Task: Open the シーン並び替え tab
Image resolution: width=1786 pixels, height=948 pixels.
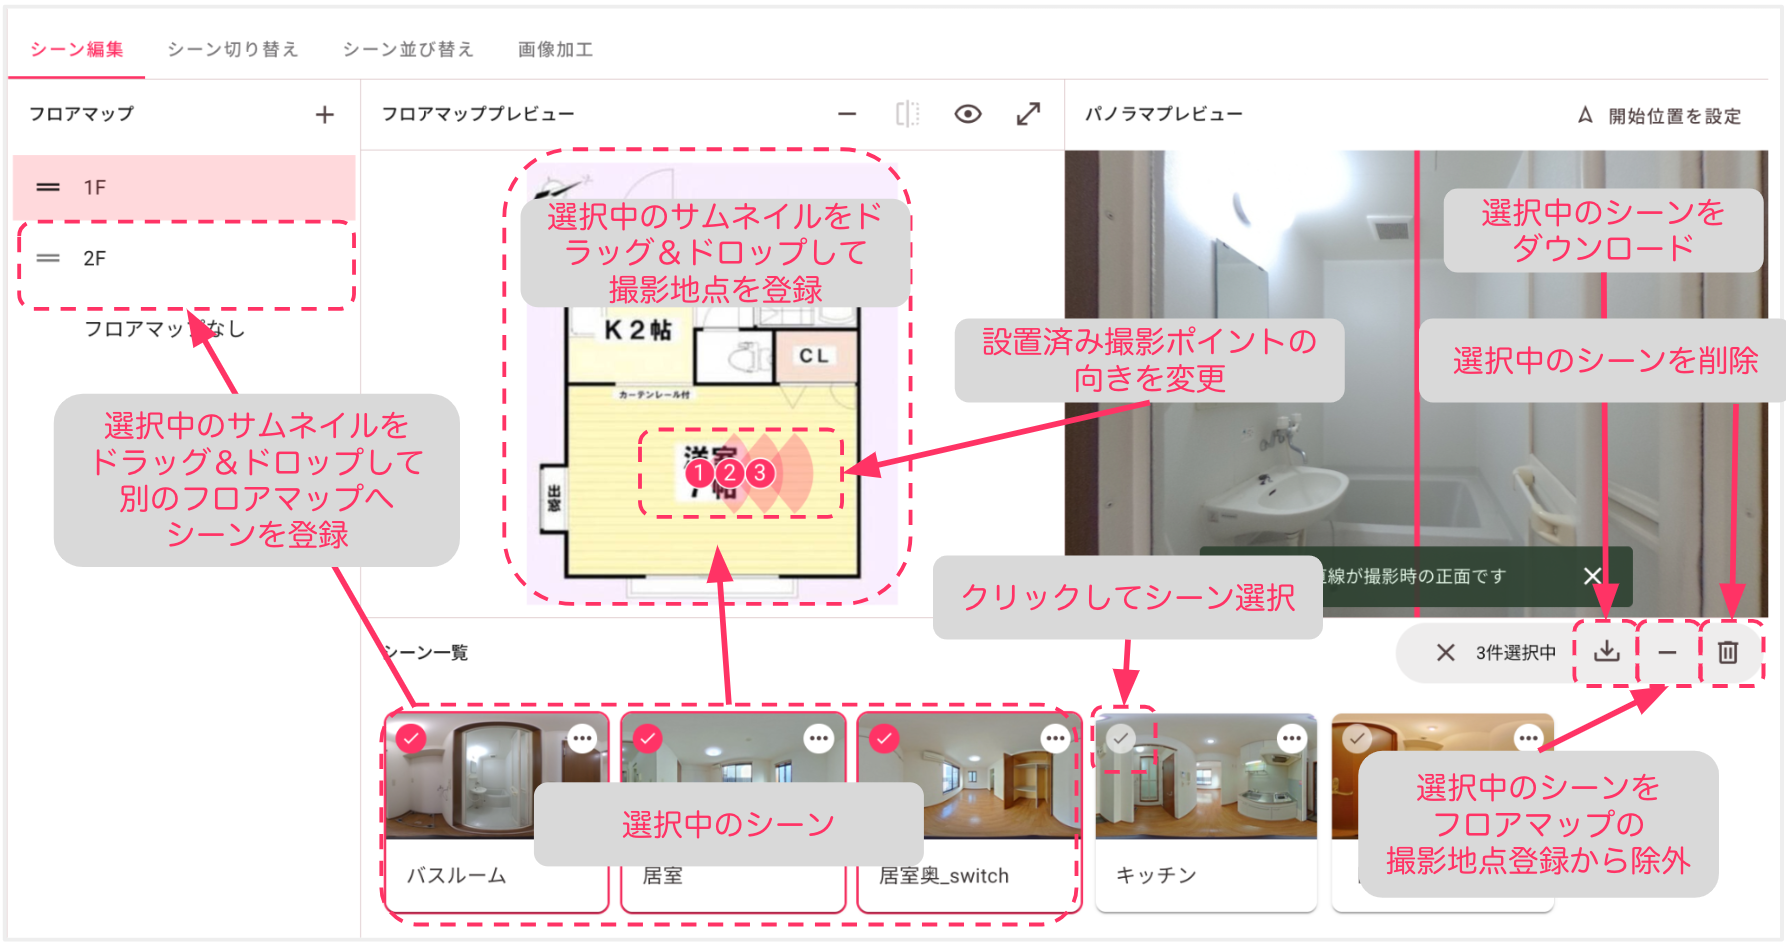Action: tap(408, 49)
